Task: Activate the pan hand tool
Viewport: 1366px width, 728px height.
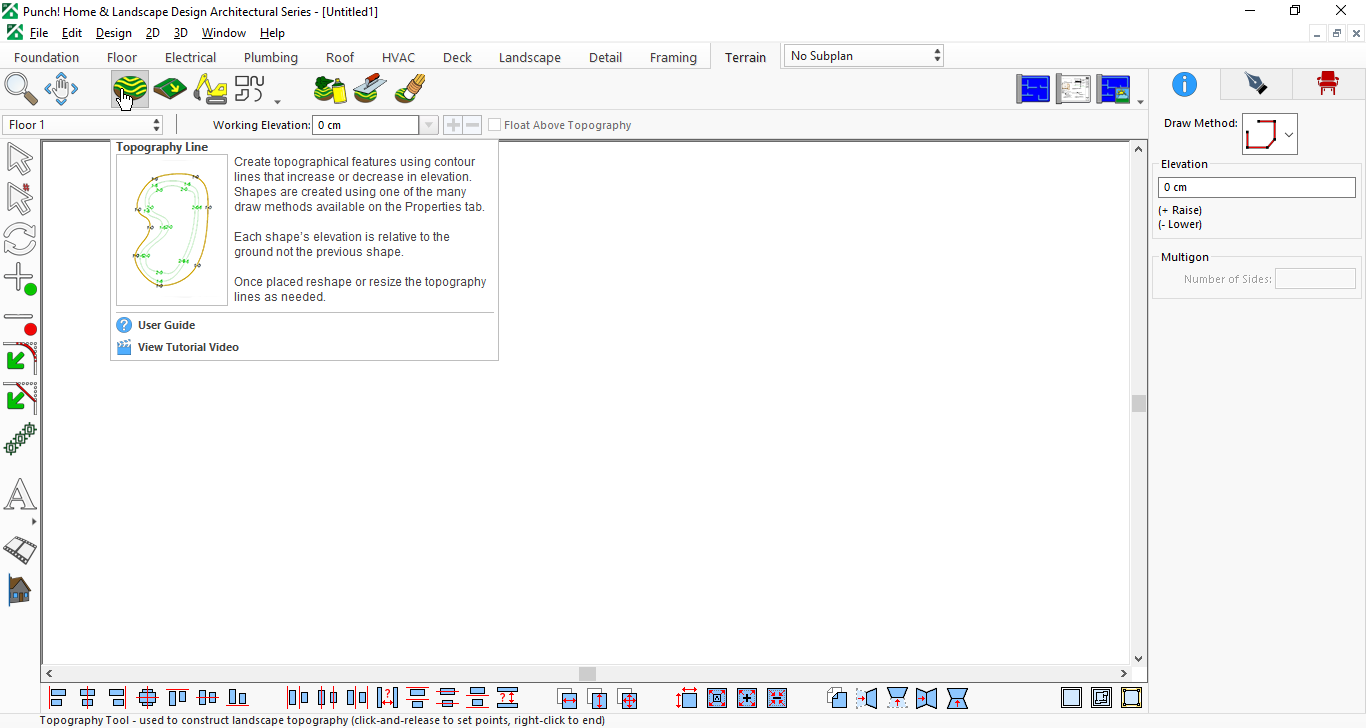Action: (x=61, y=89)
